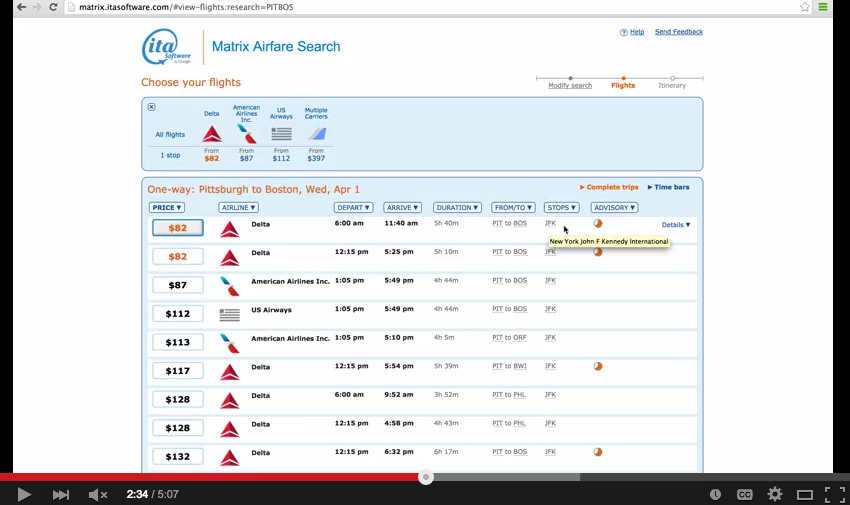The height and width of the screenshot is (505, 850).
Task: Select the Itinerary step
Action: (x=672, y=86)
